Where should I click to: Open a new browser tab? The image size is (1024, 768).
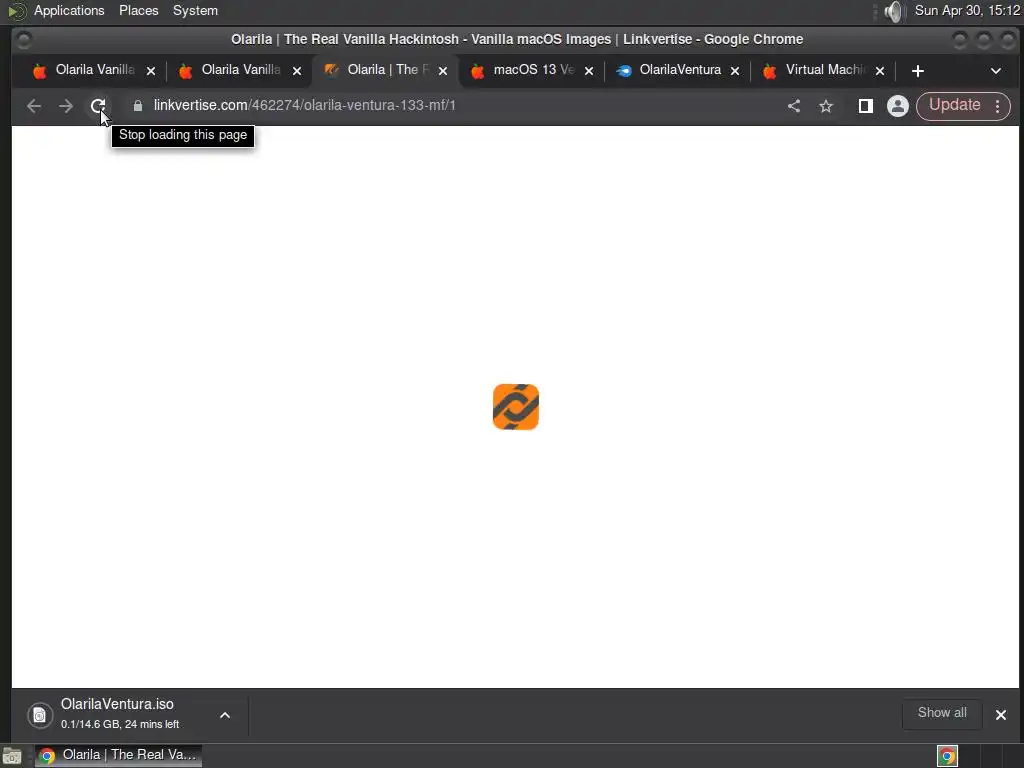click(918, 71)
